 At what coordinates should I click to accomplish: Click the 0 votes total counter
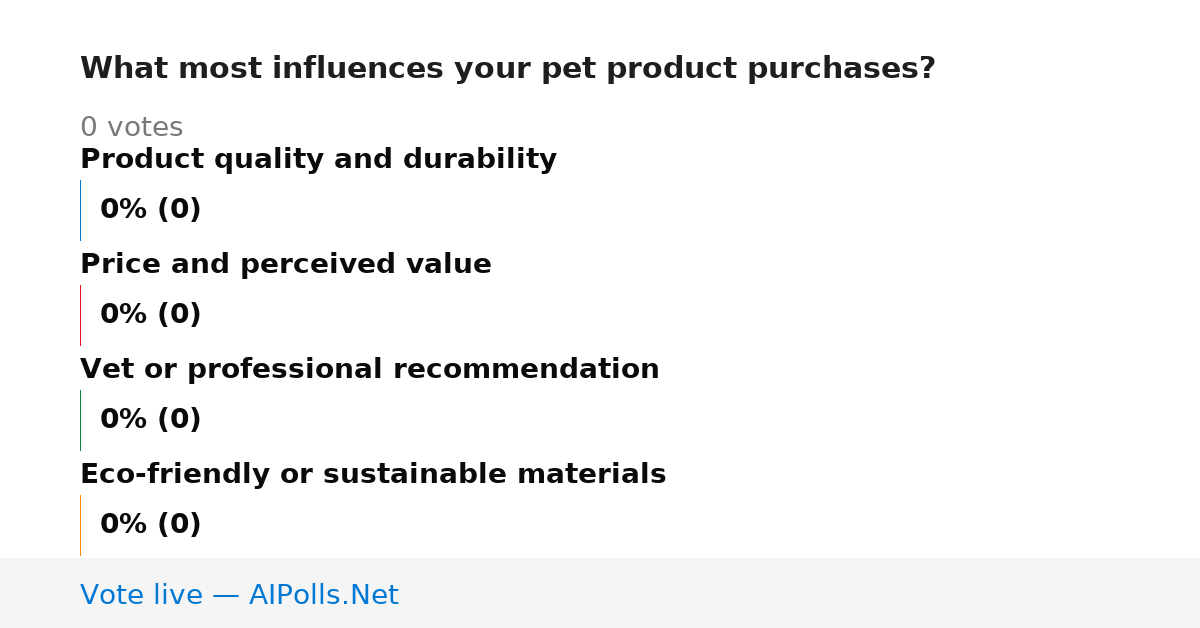coord(131,128)
